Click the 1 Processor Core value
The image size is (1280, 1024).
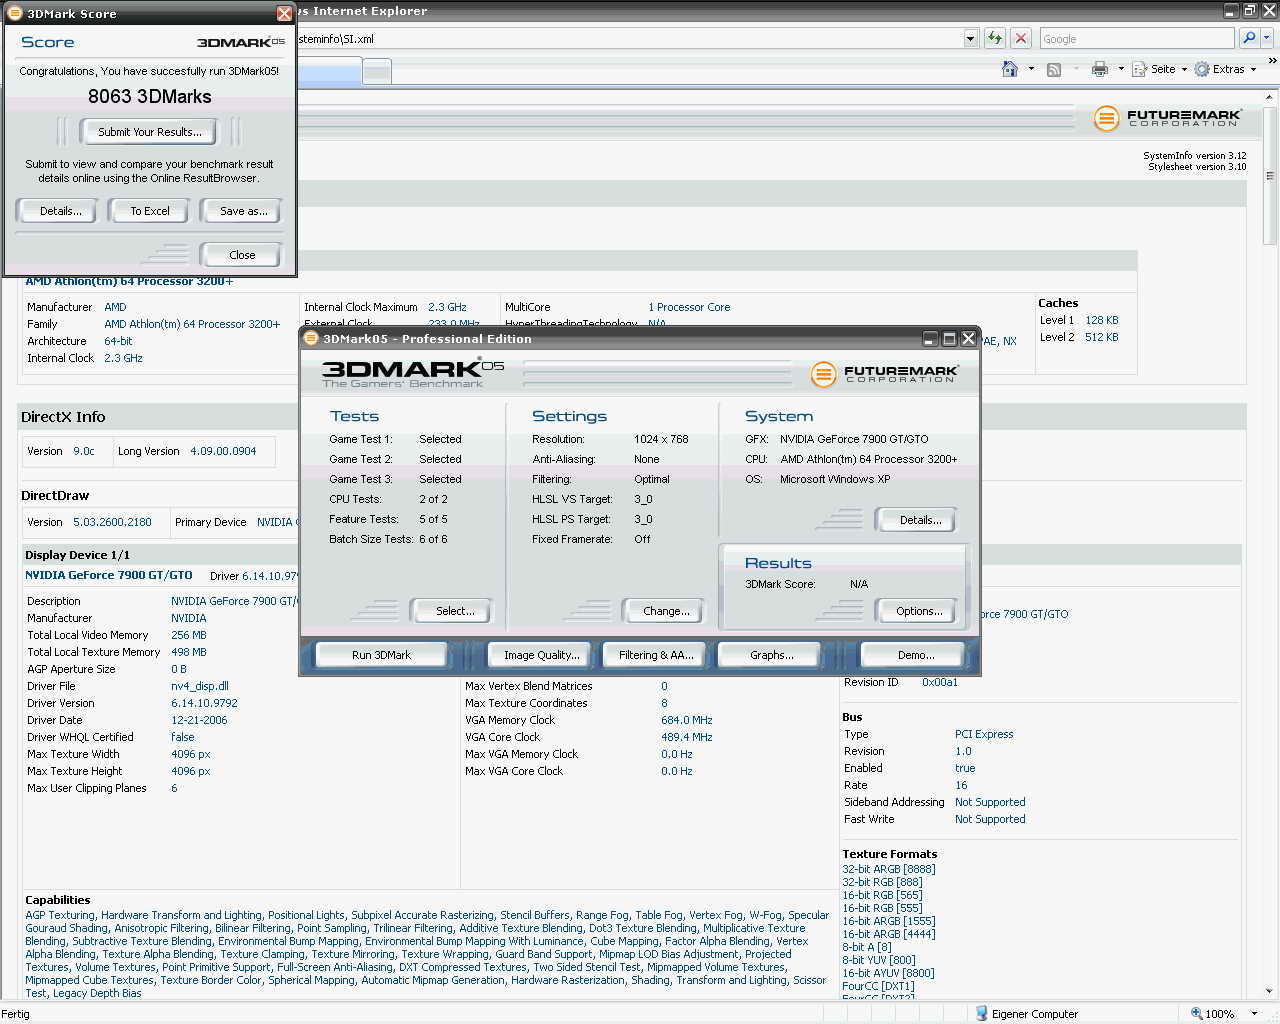coord(689,307)
